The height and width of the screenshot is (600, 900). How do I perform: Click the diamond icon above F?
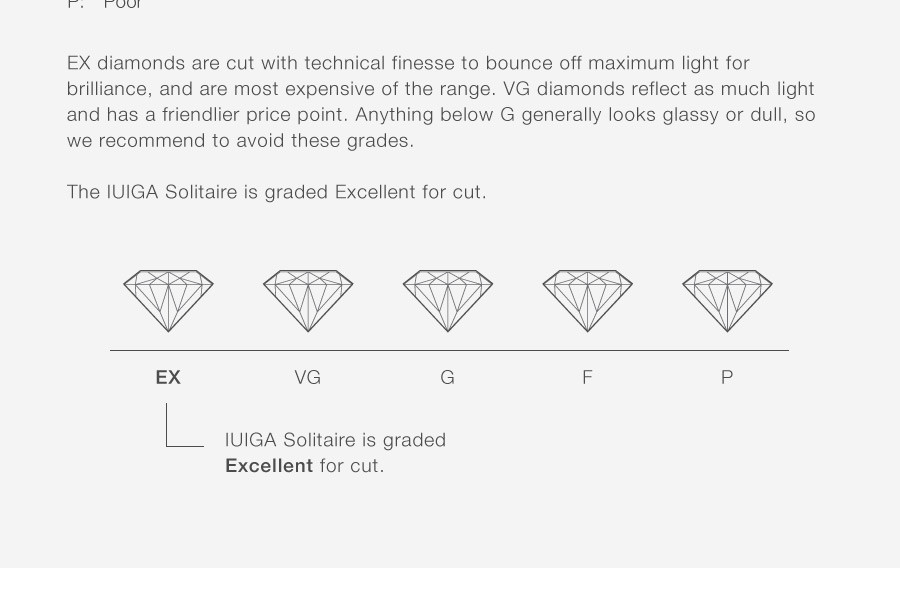588,301
